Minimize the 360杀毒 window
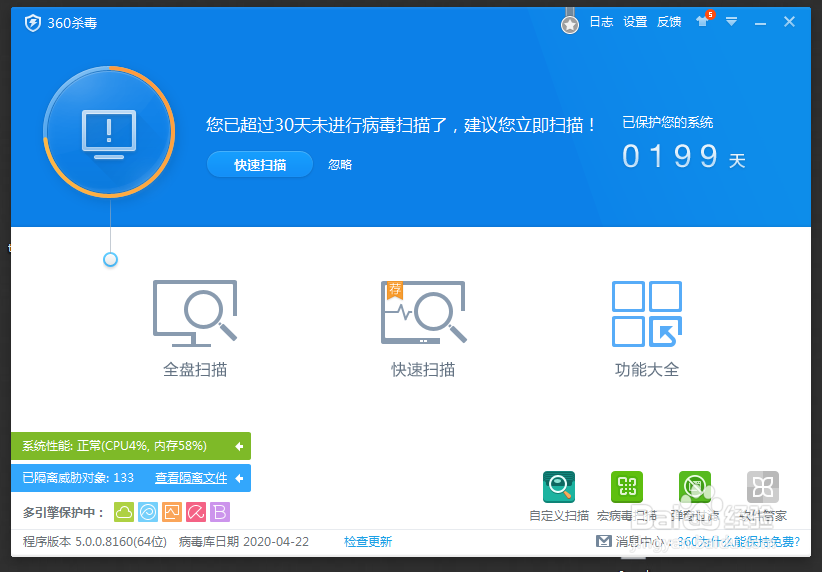The width and height of the screenshot is (822, 572). [760, 23]
